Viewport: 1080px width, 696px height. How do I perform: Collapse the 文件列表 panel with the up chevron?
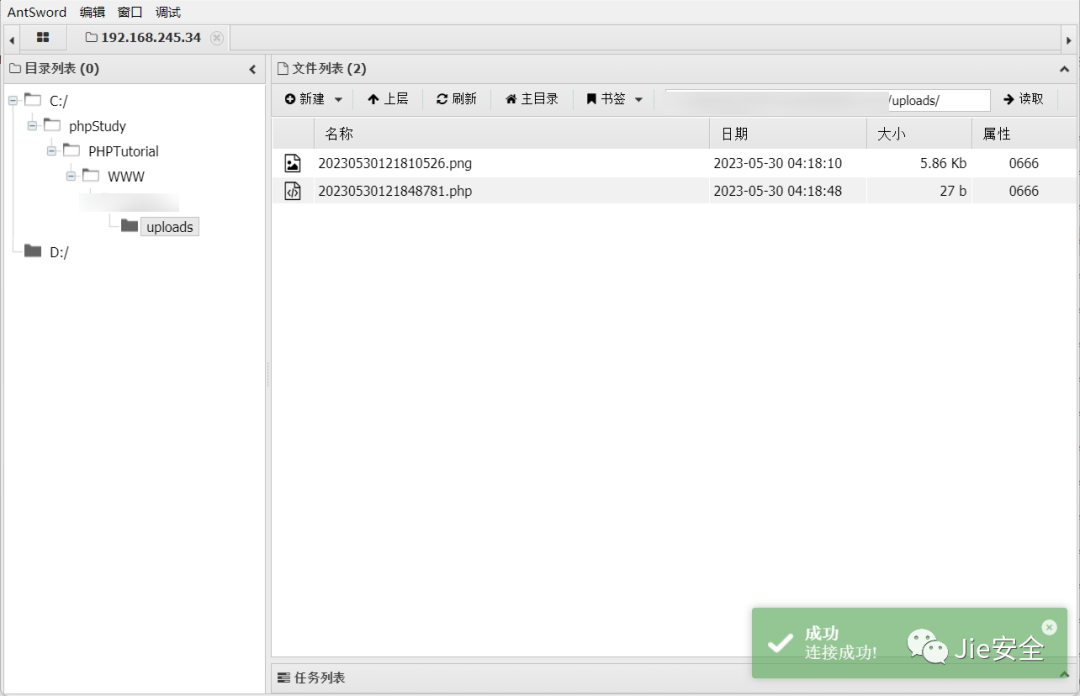coord(1064,69)
